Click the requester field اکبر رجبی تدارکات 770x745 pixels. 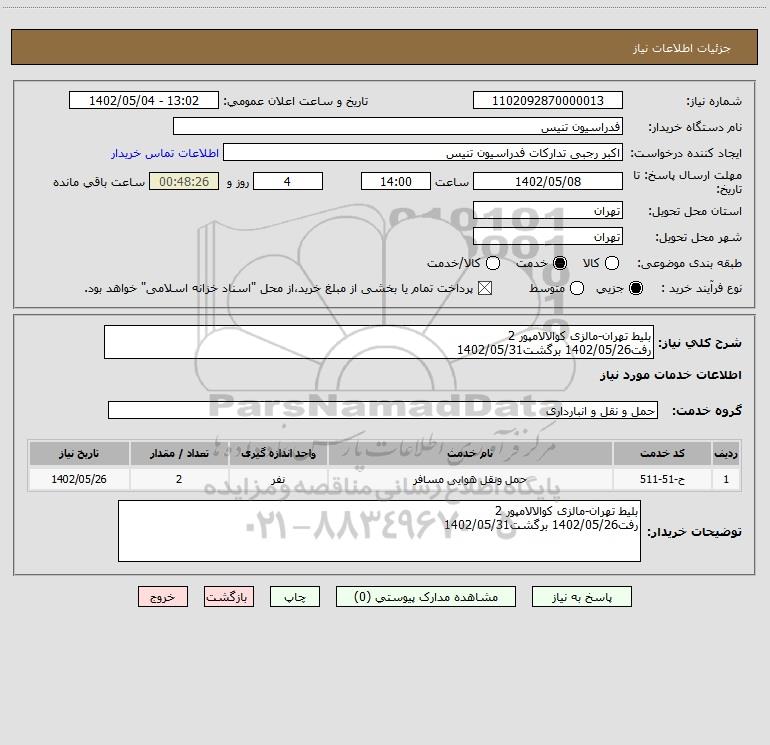pyautogui.click(x=423, y=152)
